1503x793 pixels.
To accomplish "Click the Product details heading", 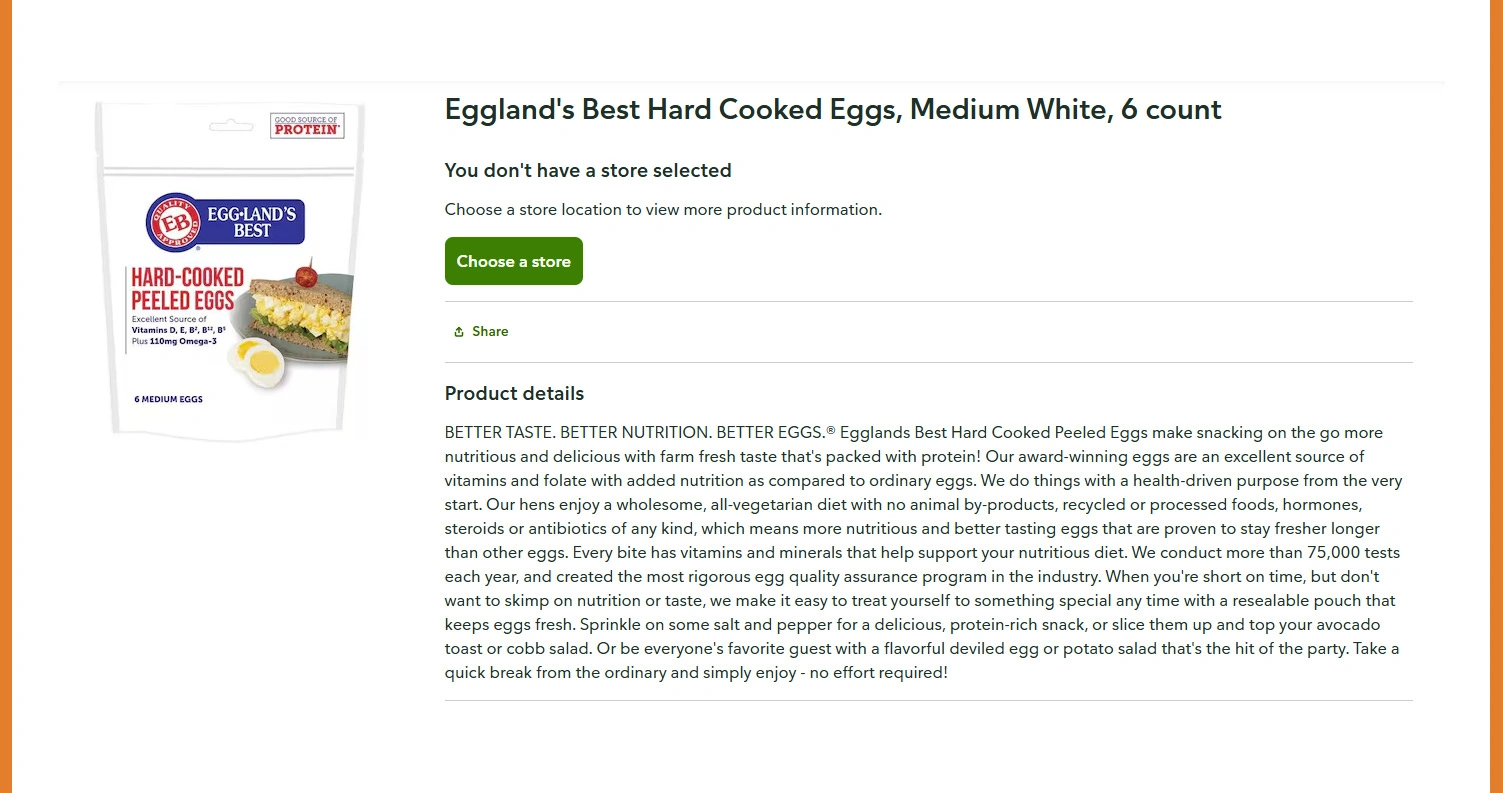I will point(514,393).
